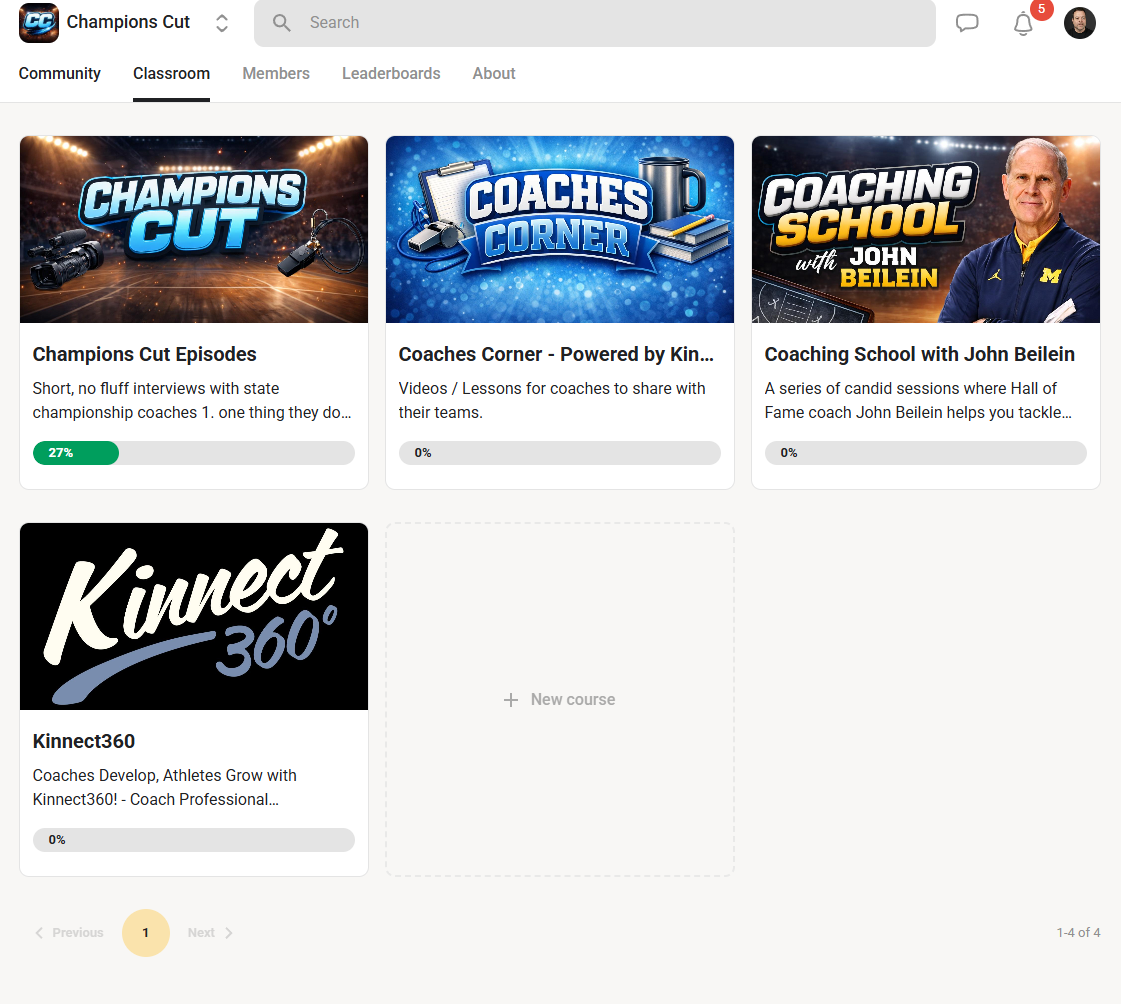
Task: Click the 27% progress bar
Action: coord(194,453)
